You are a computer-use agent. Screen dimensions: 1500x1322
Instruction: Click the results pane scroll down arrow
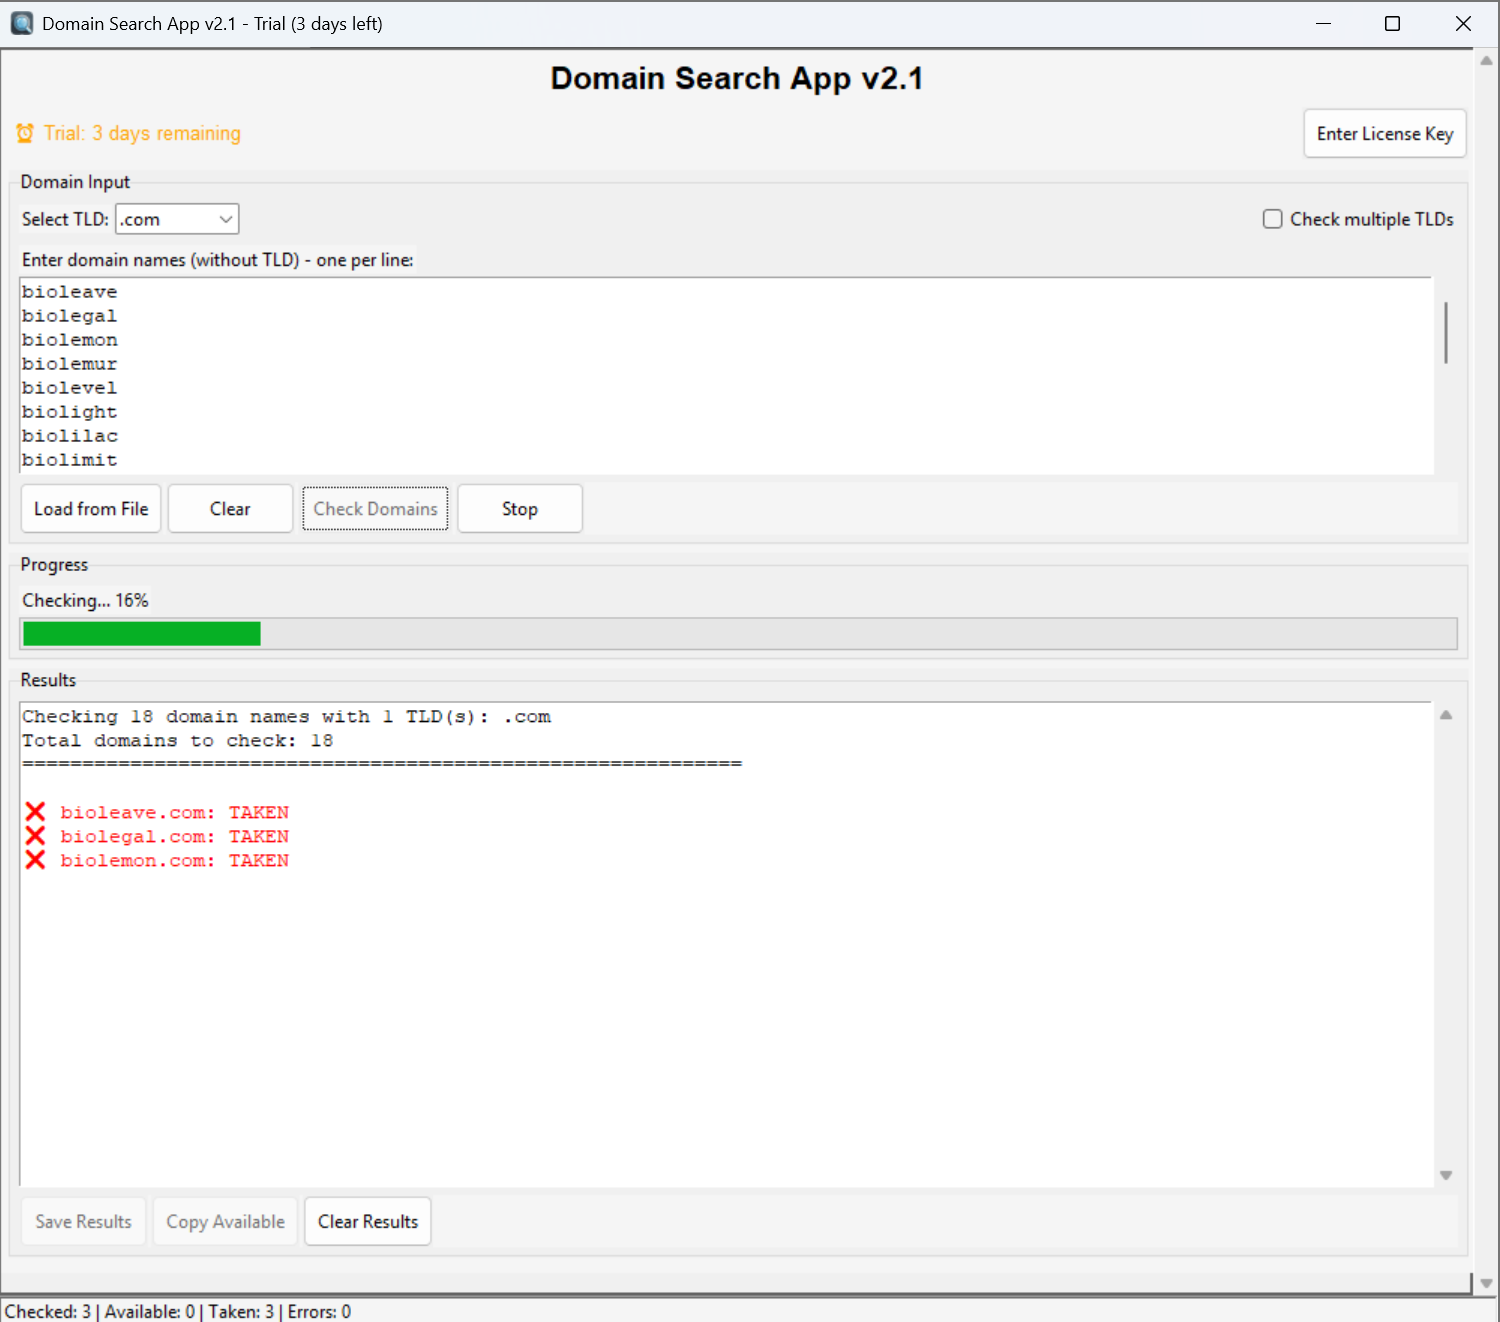click(1446, 1175)
